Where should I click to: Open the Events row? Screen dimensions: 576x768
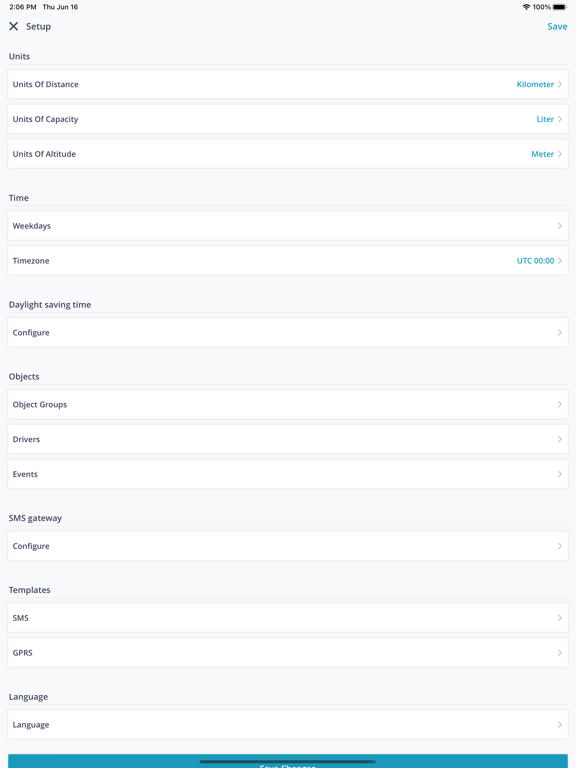pos(288,474)
